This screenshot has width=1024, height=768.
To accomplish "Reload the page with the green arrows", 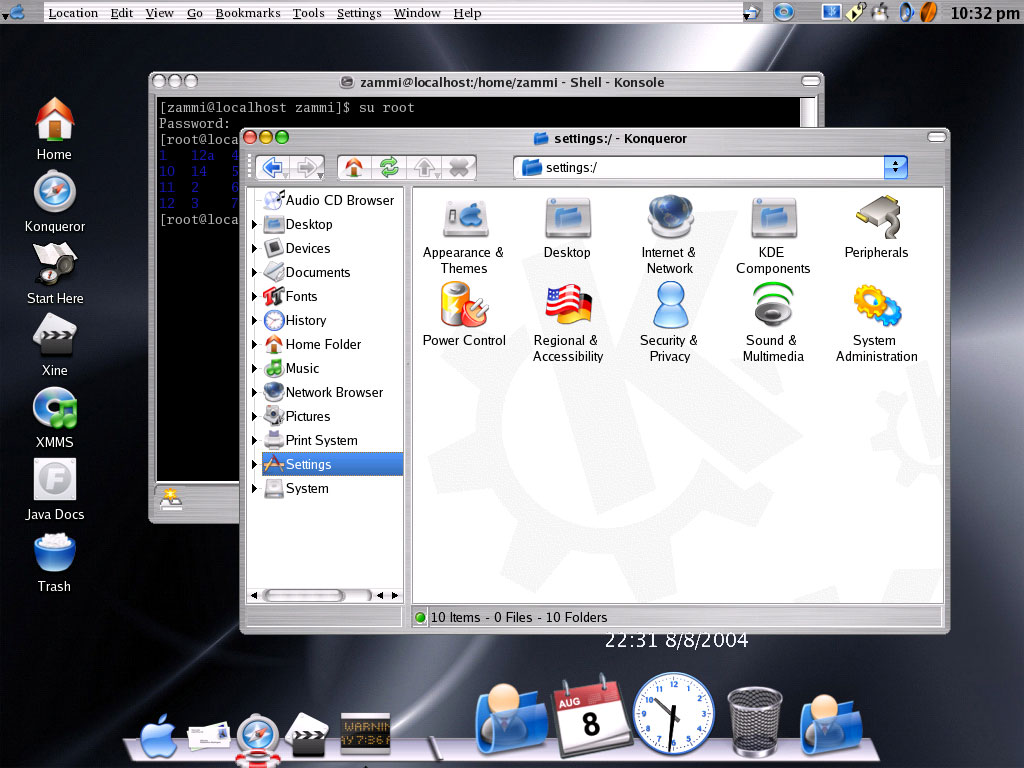I will tap(389, 168).
